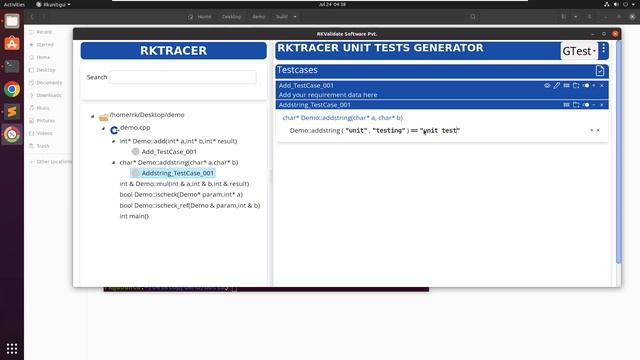Launch Google Chrome from the dock
640x360 pixels.
tap(12, 89)
